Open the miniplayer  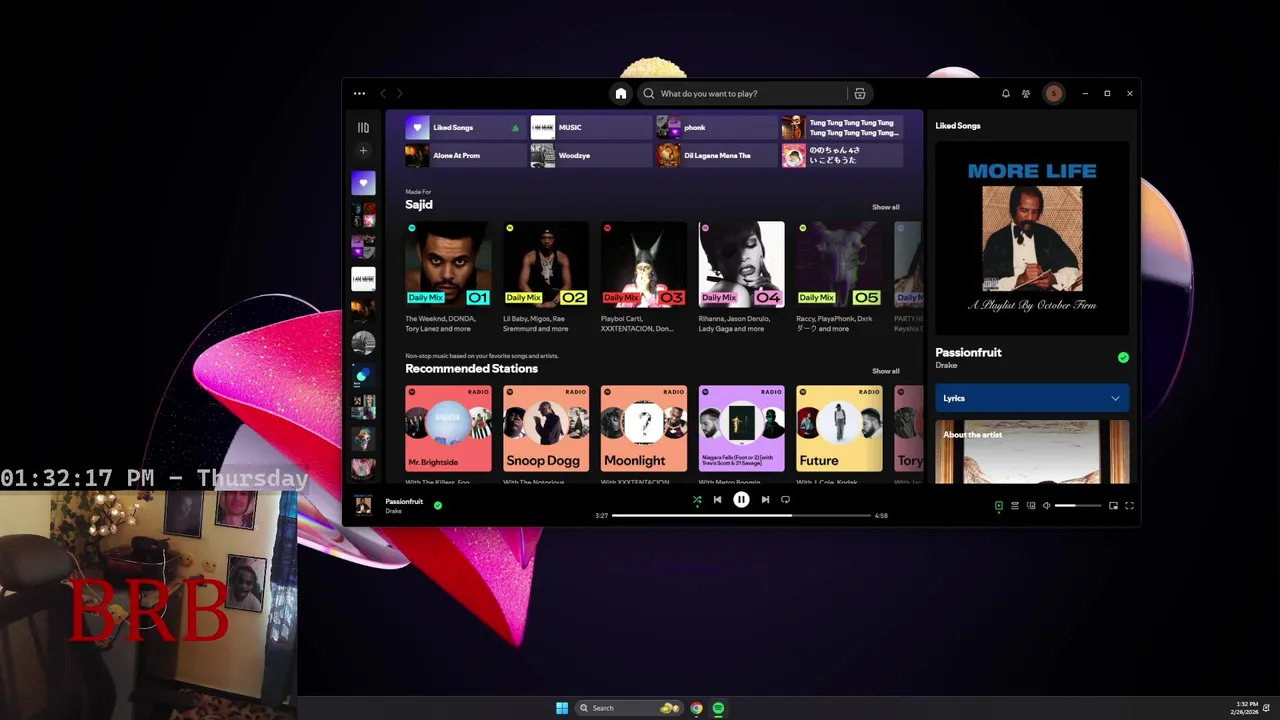click(x=1113, y=506)
